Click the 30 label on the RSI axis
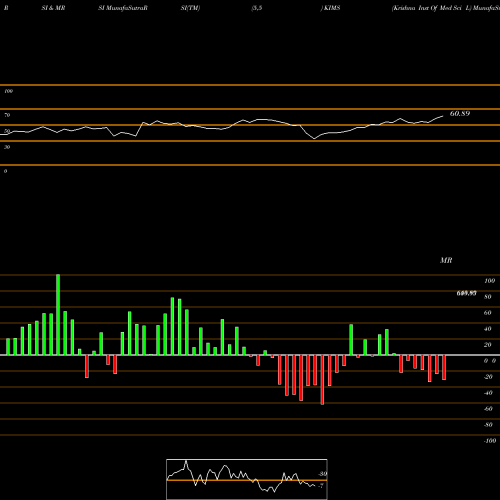 (7, 147)
